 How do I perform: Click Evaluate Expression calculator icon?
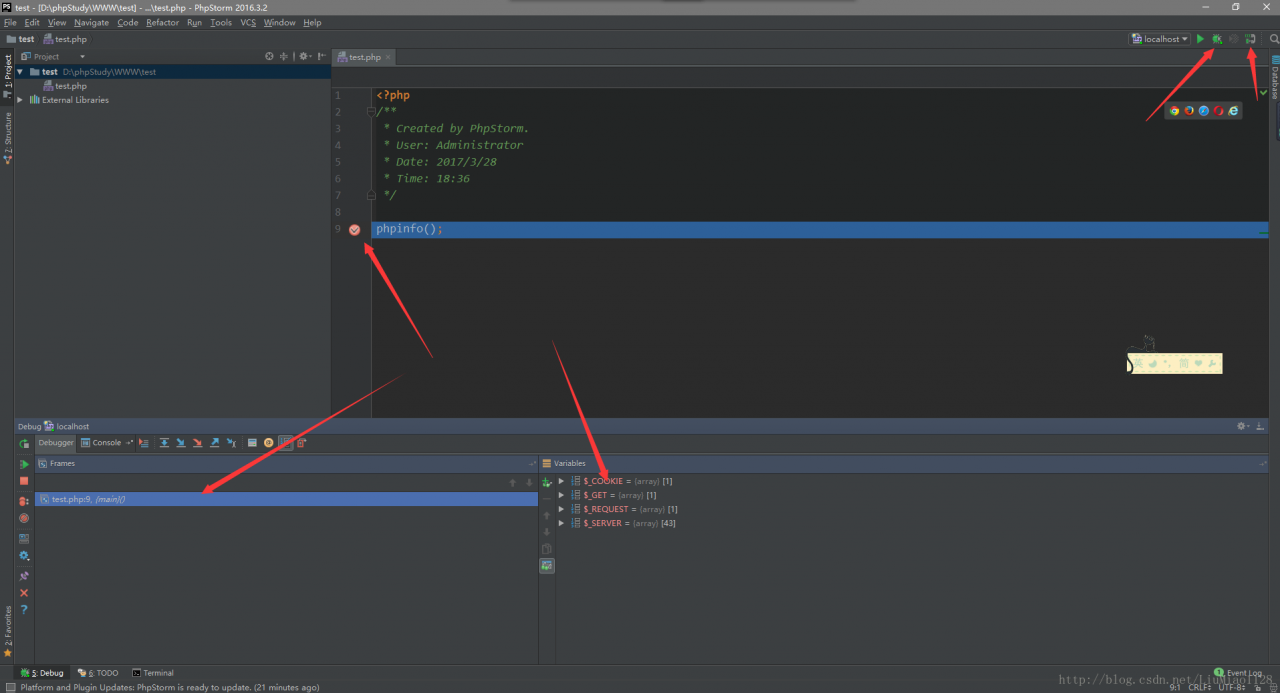pyautogui.click(x=252, y=442)
